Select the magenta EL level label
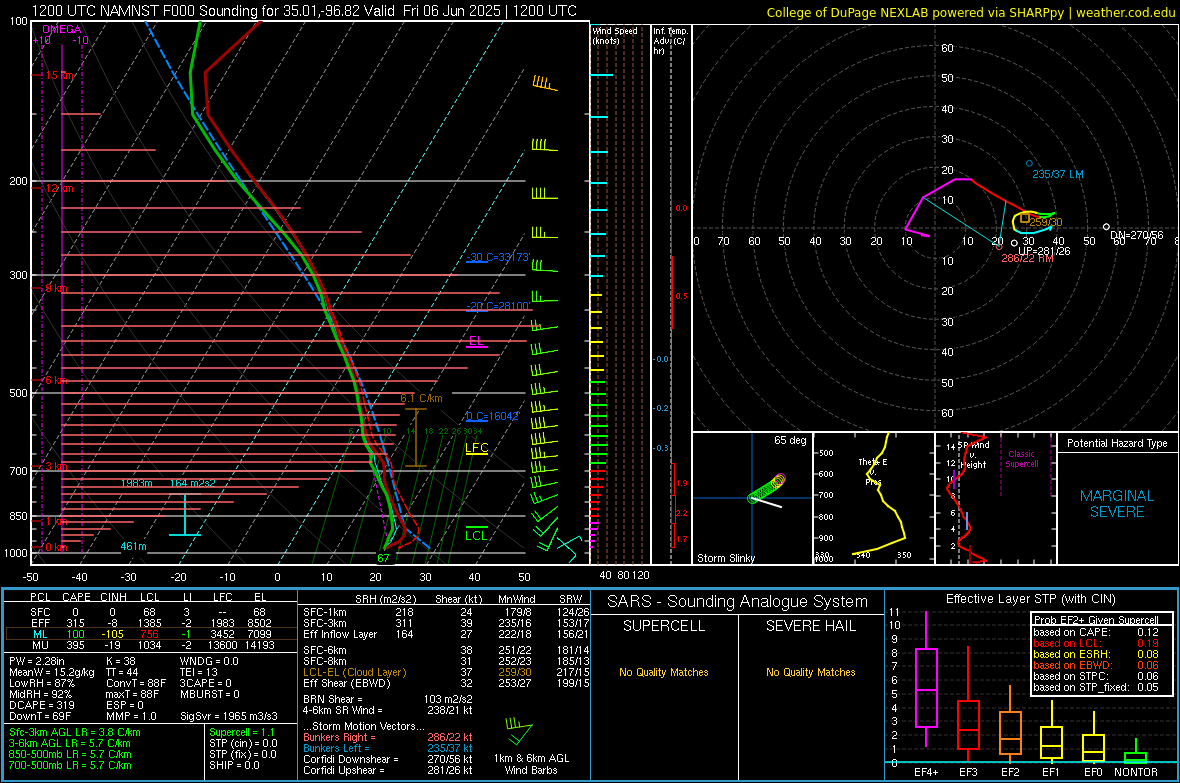Screen dimensions: 1180x783 (476, 340)
